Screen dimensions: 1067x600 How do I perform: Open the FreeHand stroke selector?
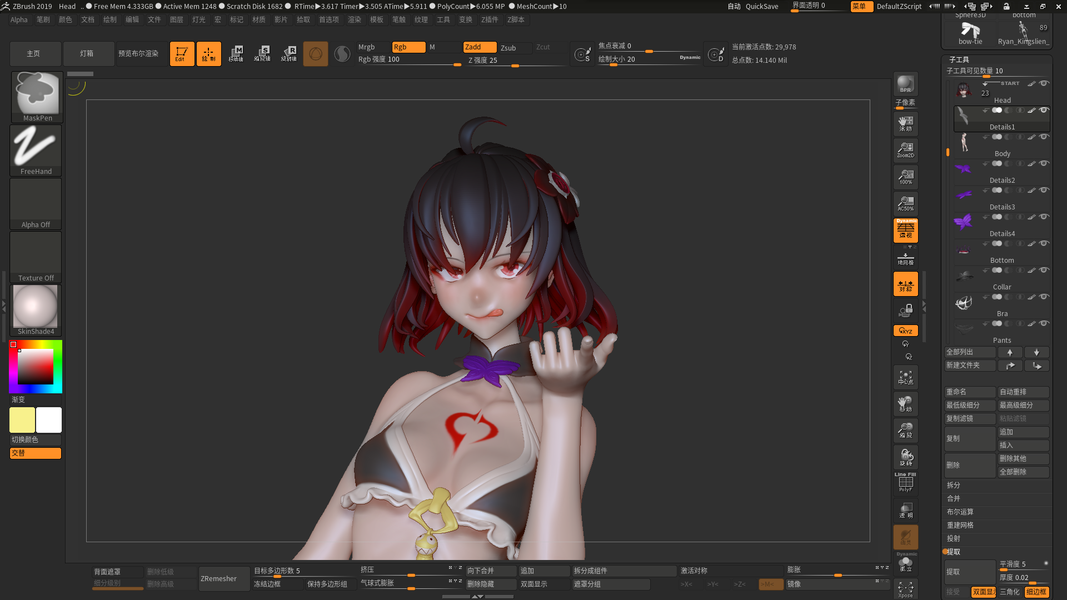point(36,150)
